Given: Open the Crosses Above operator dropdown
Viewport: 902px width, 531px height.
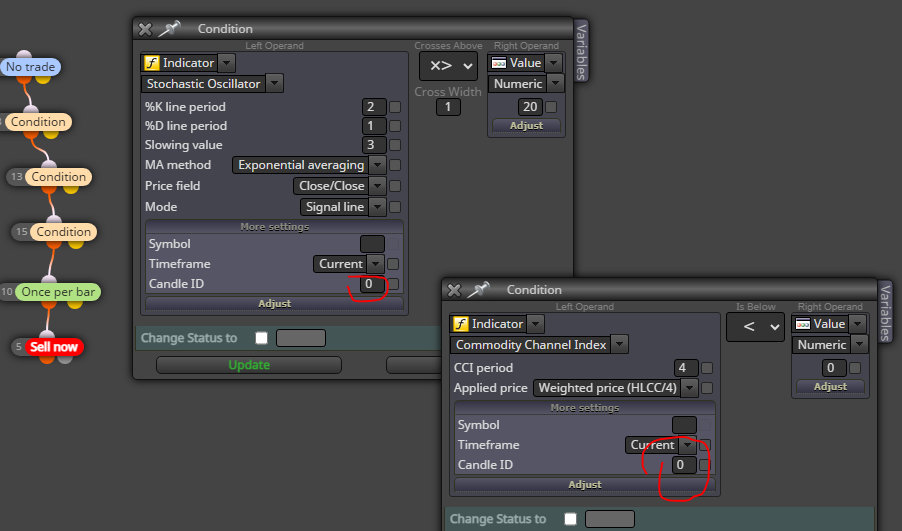Looking at the screenshot, I should point(448,66).
